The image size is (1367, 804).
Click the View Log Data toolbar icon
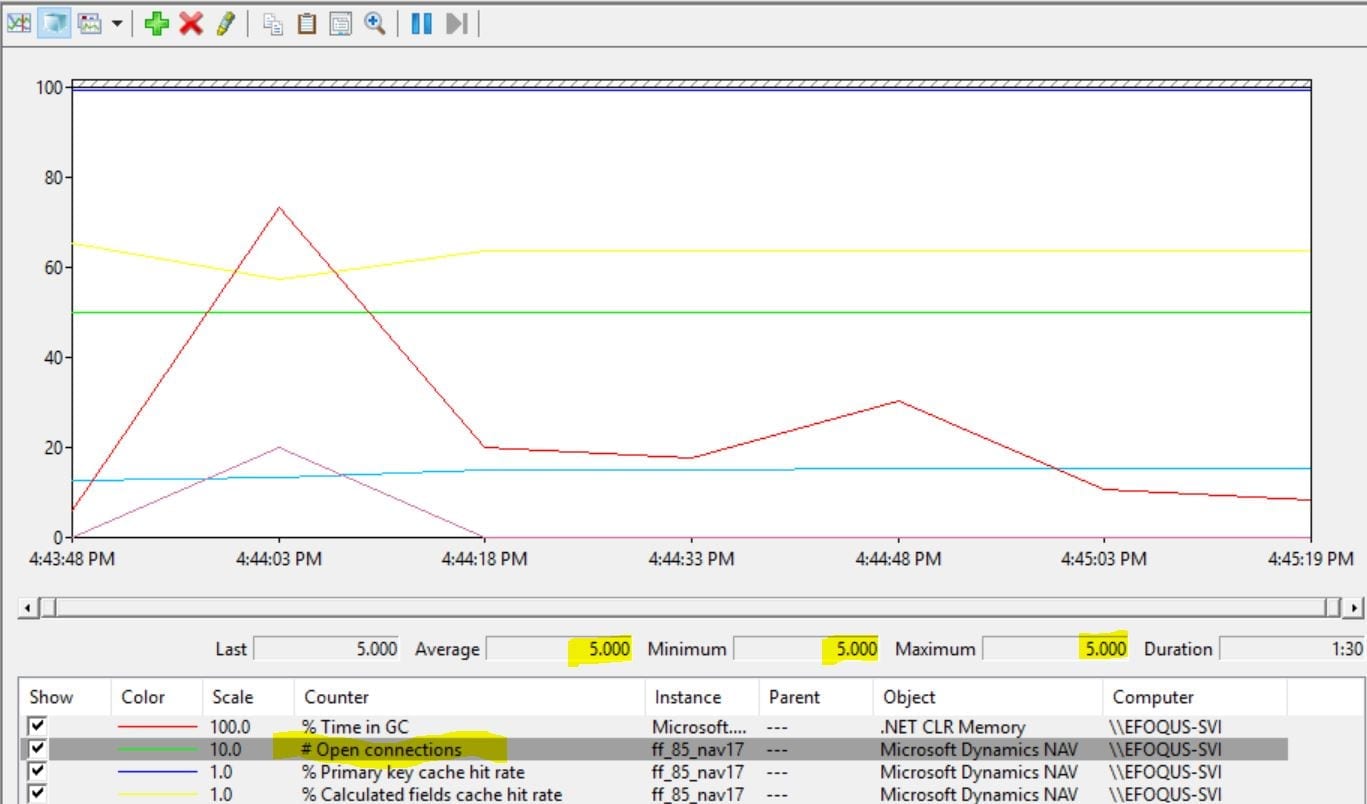(53, 23)
